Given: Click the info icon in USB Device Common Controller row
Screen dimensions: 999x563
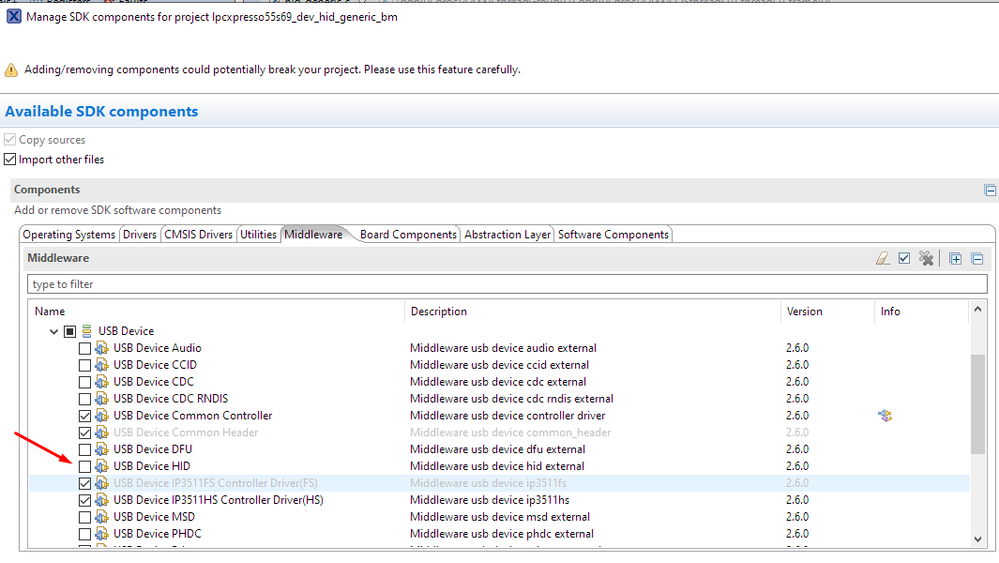Looking at the screenshot, I should [x=885, y=415].
